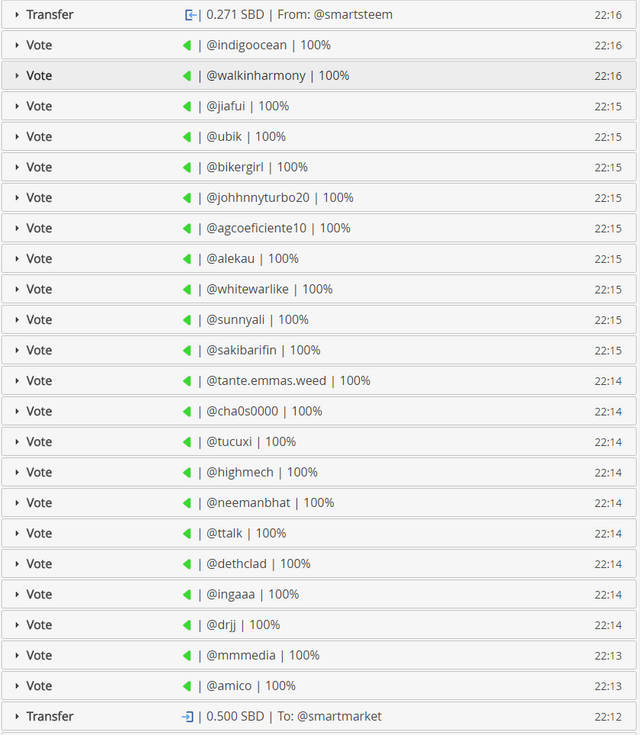Viewport: 640px width, 735px height.
Task: Open the @whitewarlike account link
Action: click(x=248, y=289)
